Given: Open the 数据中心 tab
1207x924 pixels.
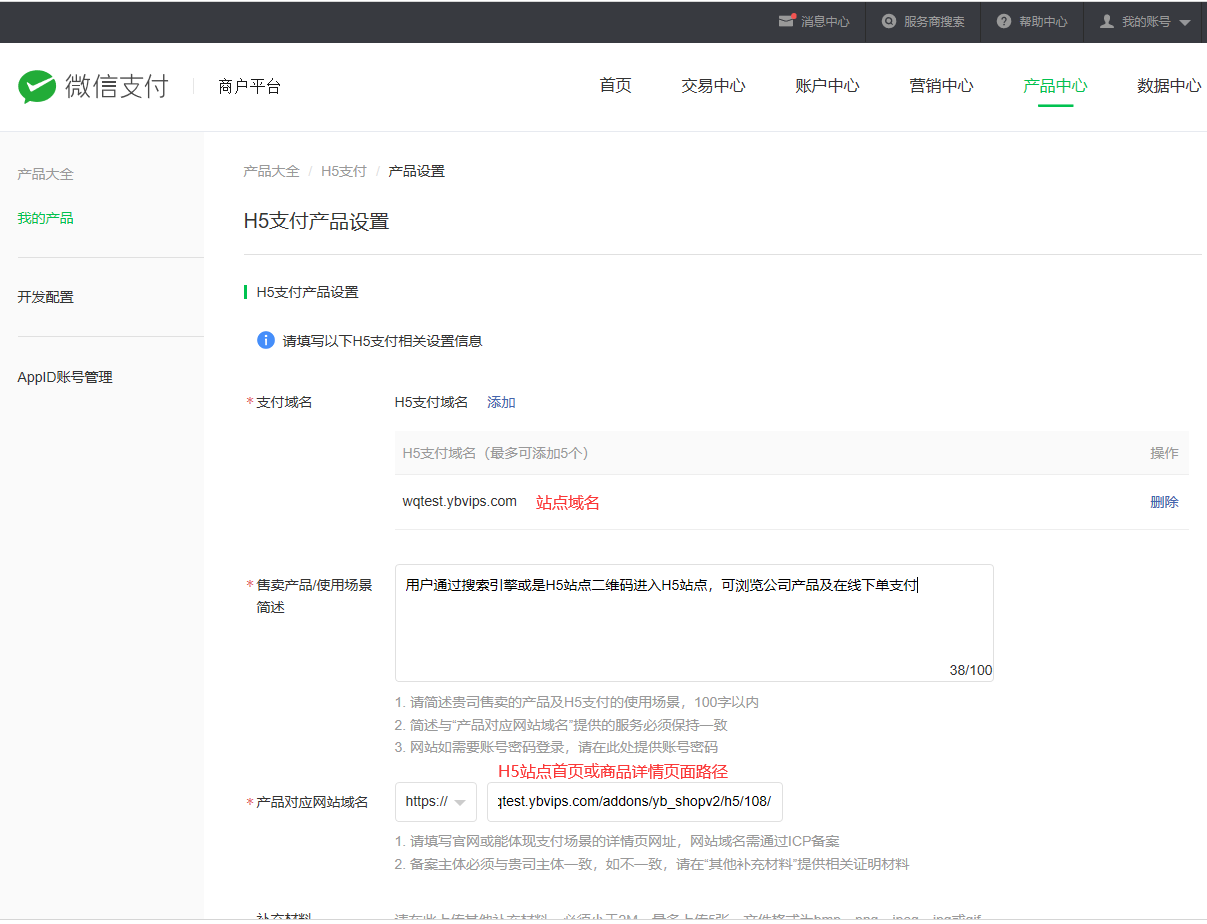Looking at the screenshot, I should tap(1168, 86).
